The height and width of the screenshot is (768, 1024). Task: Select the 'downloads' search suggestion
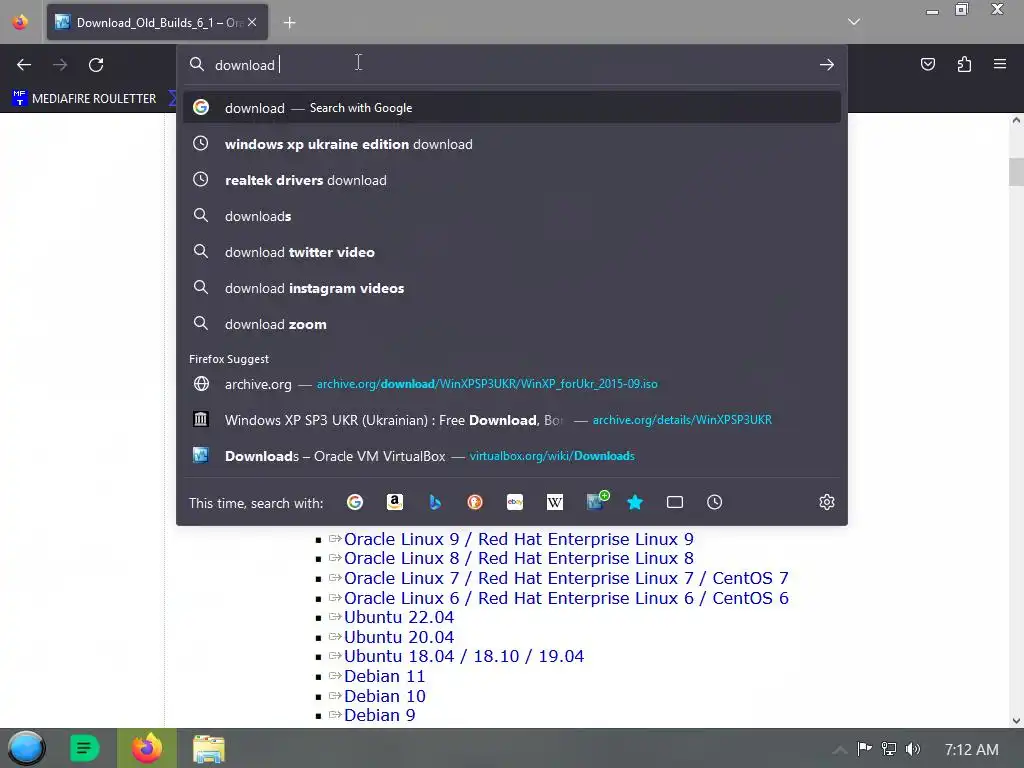click(x=511, y=216)
